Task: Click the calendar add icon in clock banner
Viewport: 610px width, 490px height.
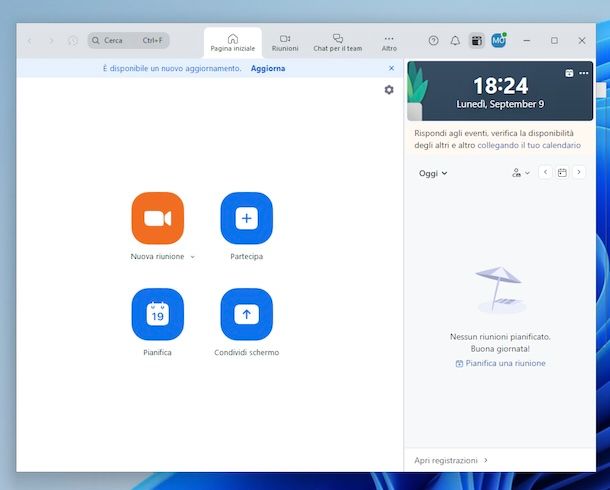Action: tap(569, 73)
